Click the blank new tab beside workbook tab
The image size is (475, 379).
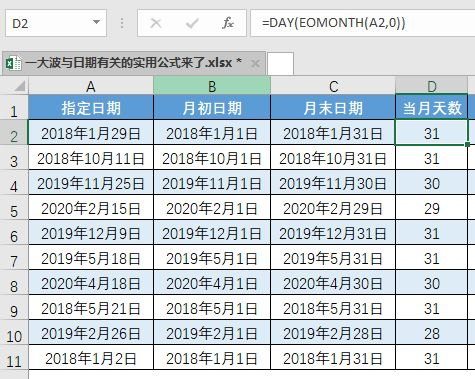tap(280, 63)
